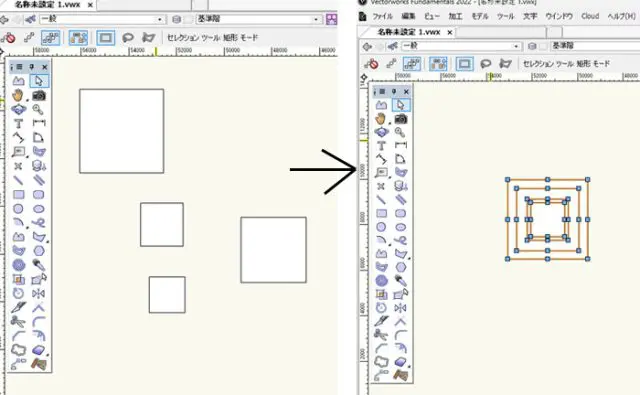640x395 pixels.
Task: Click the largest square in left drawing
Action: pos(122,131)
